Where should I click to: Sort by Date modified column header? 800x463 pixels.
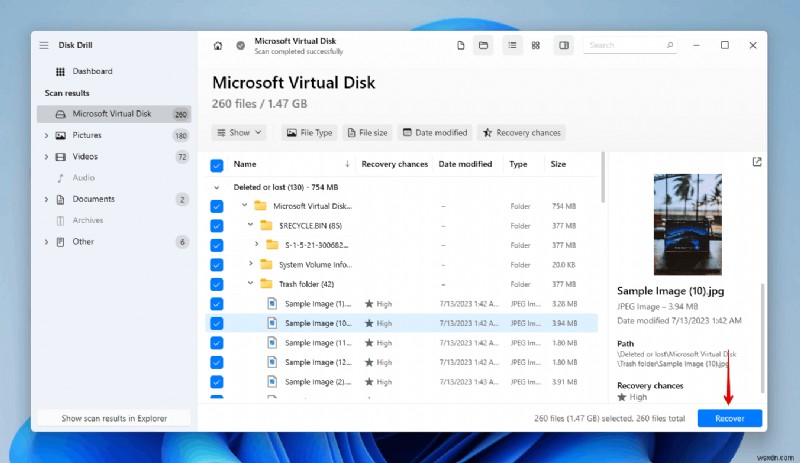tap(465, 164)
